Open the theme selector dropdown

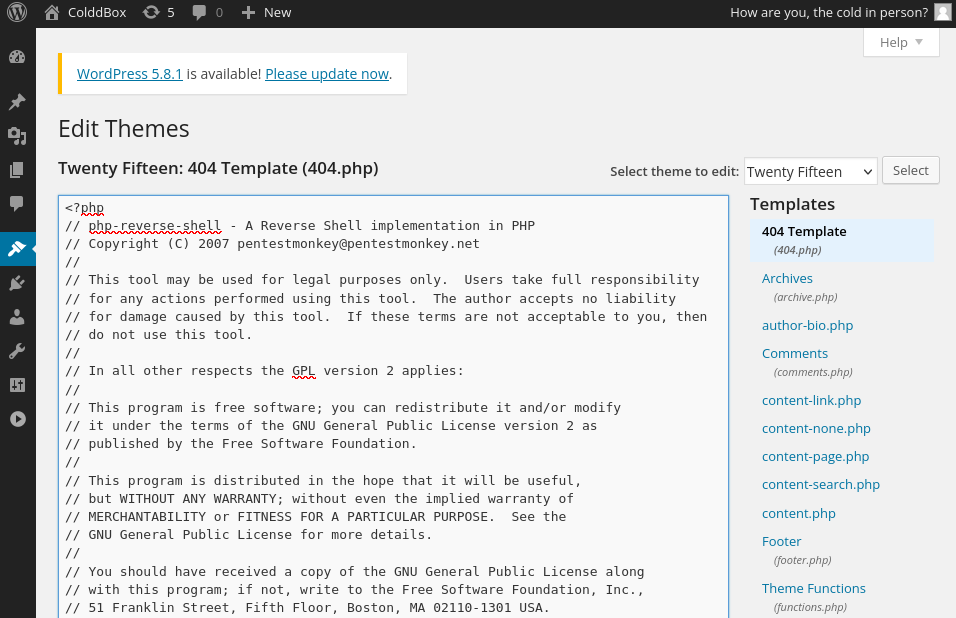click(810, 172)
